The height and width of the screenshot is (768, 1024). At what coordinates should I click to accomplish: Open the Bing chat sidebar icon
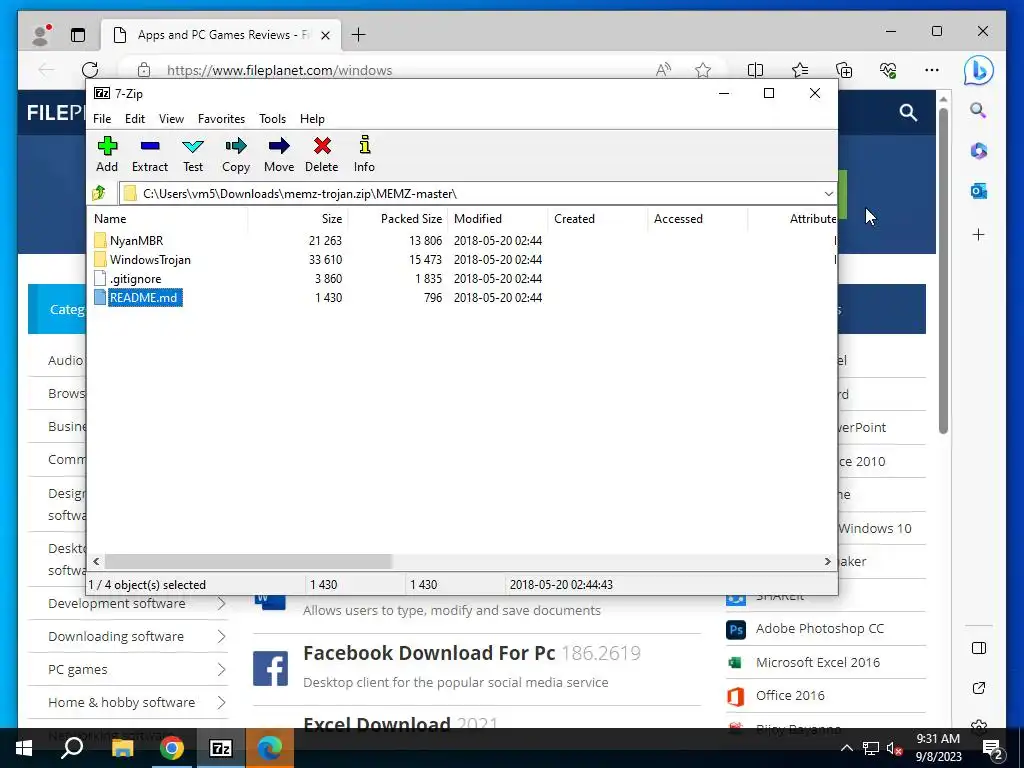click(978, 70)
